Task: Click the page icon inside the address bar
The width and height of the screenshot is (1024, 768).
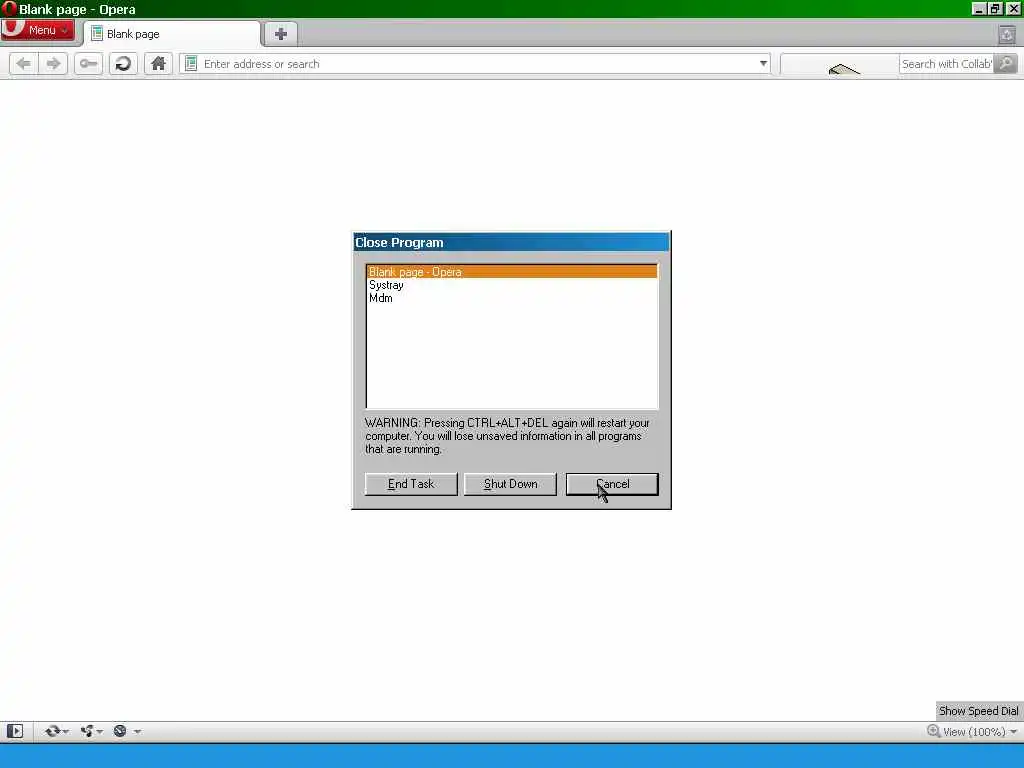Action: (191, 63)
